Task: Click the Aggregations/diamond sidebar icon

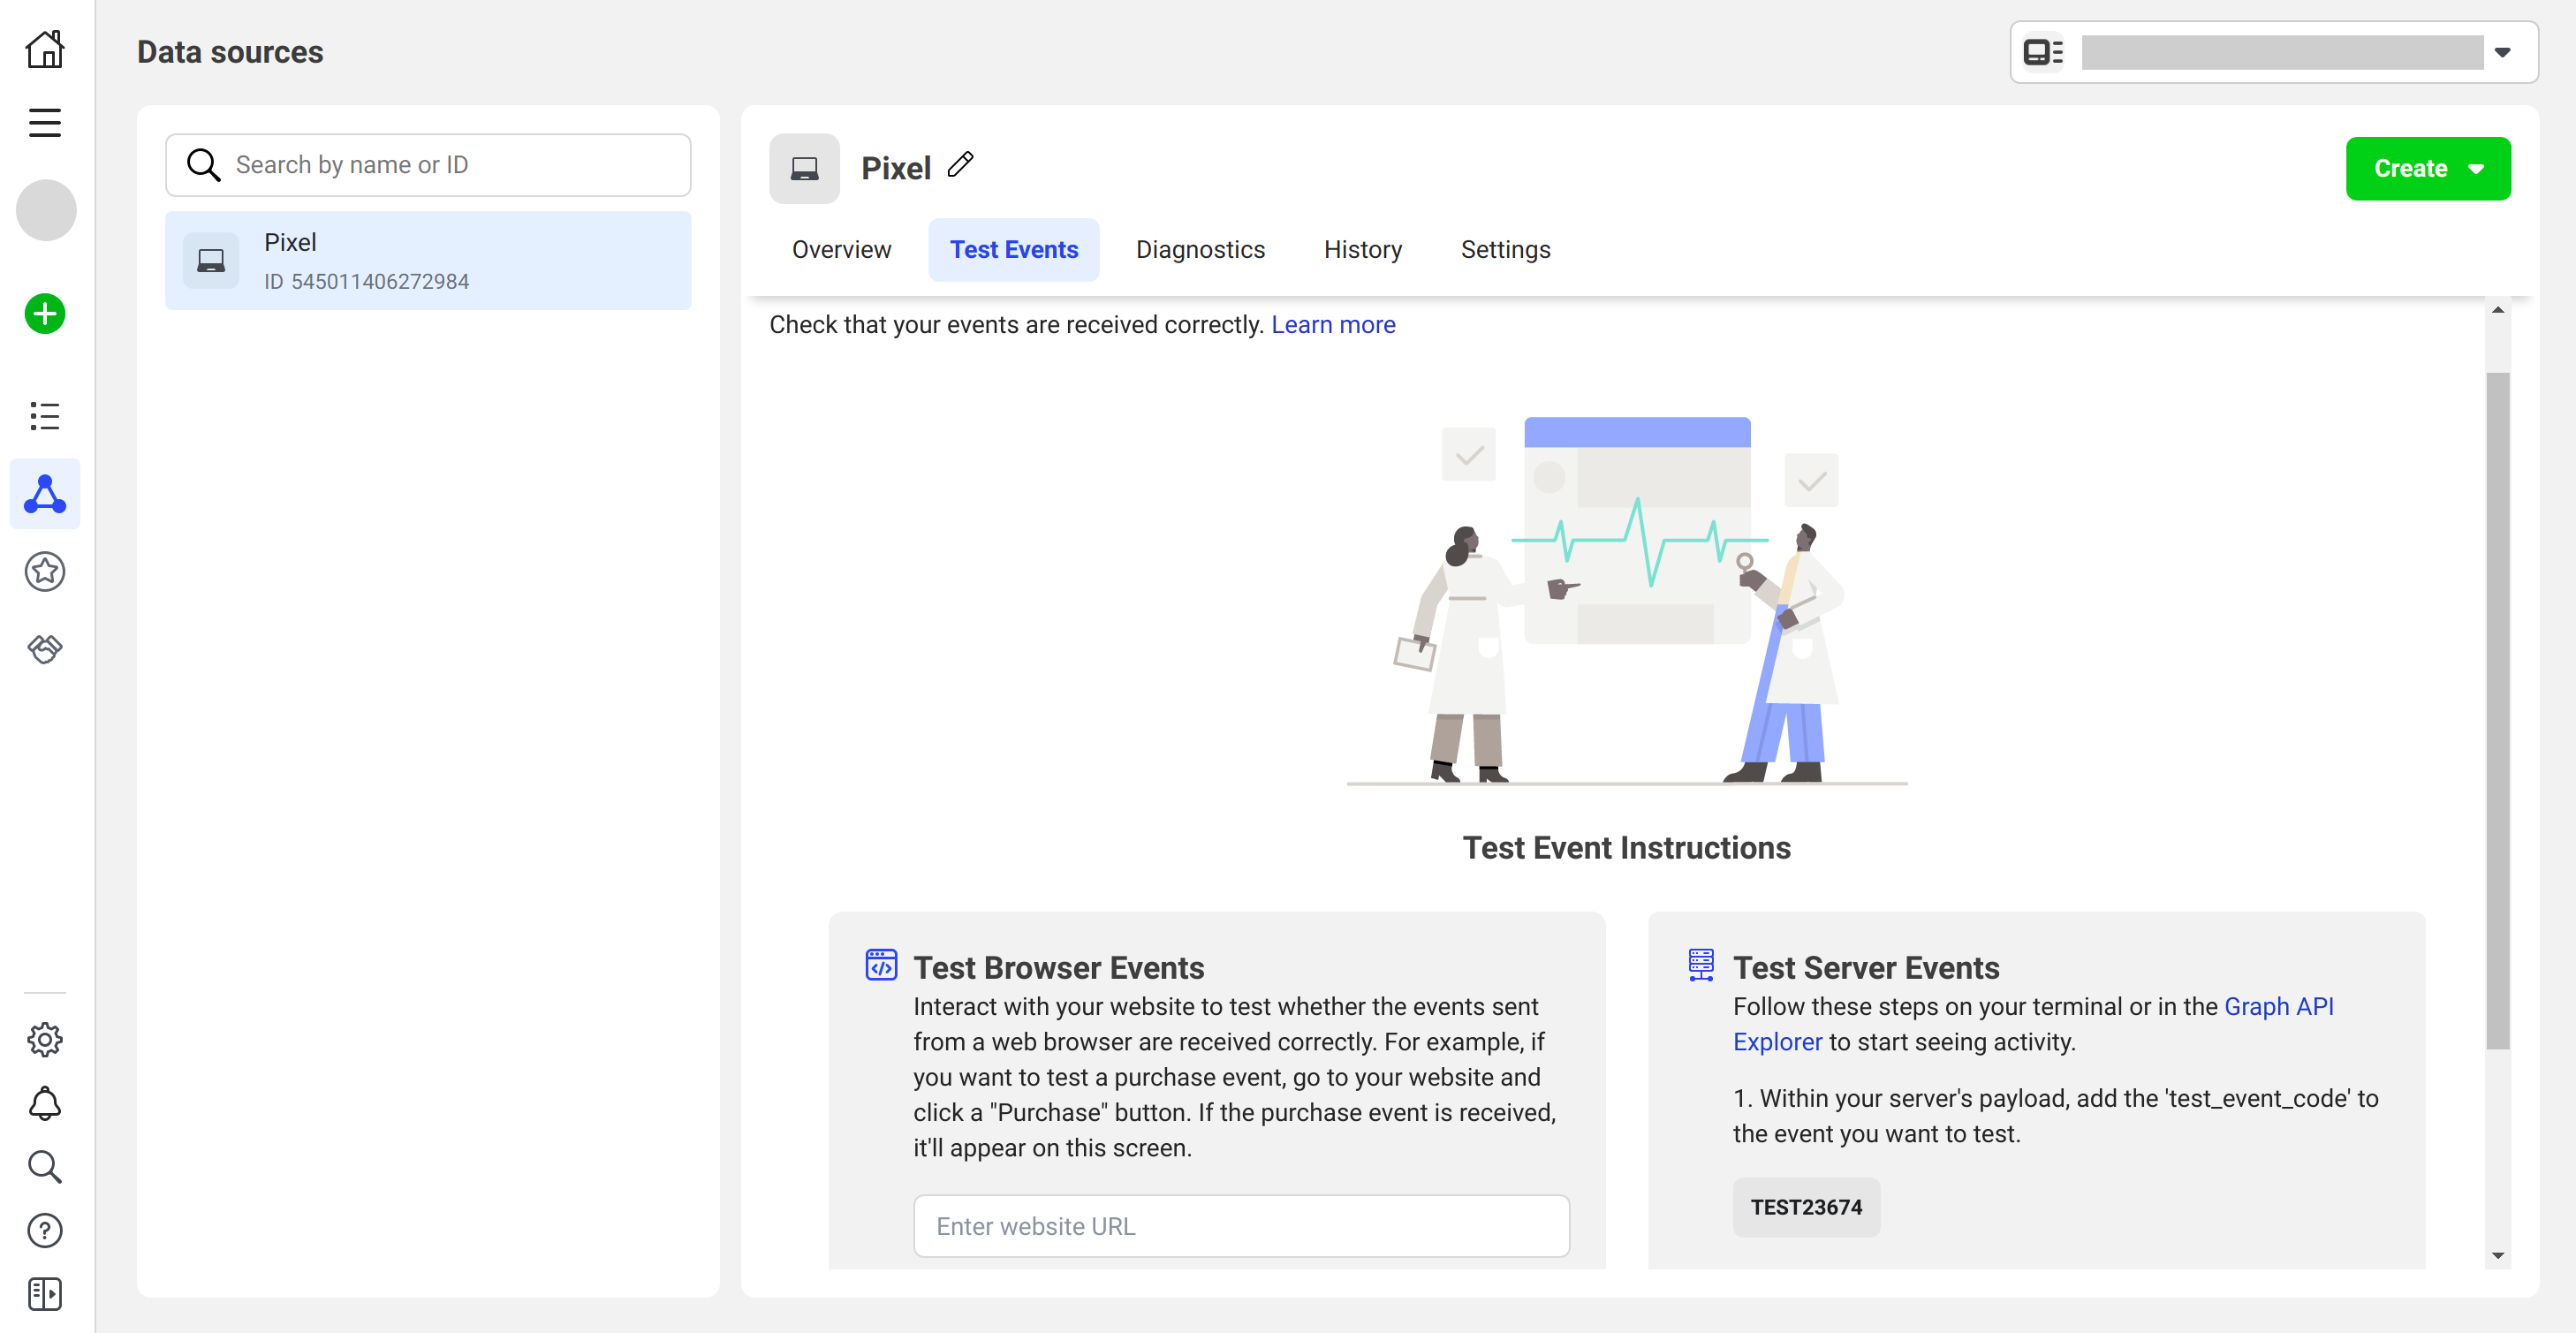Action: point(46,649)
